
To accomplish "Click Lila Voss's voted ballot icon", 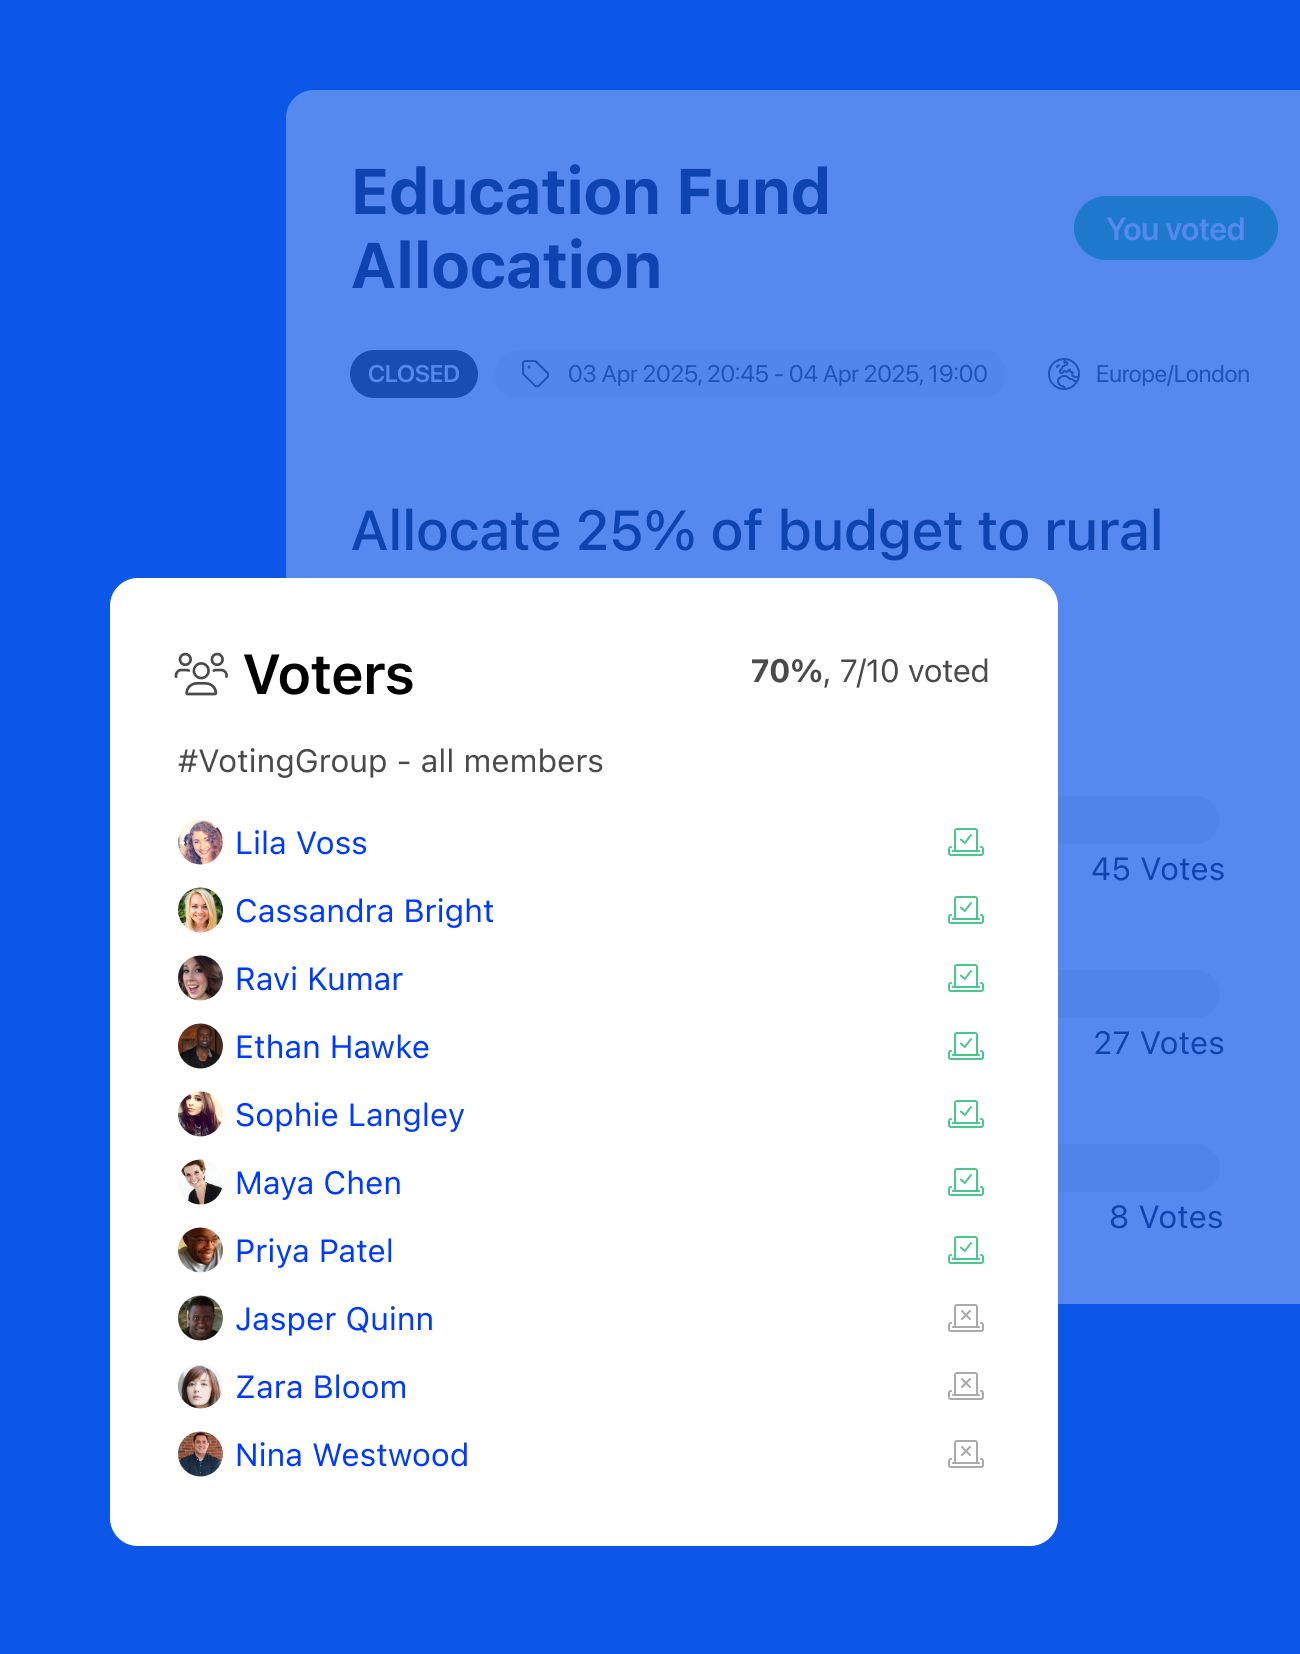I will tap(965, 842).
